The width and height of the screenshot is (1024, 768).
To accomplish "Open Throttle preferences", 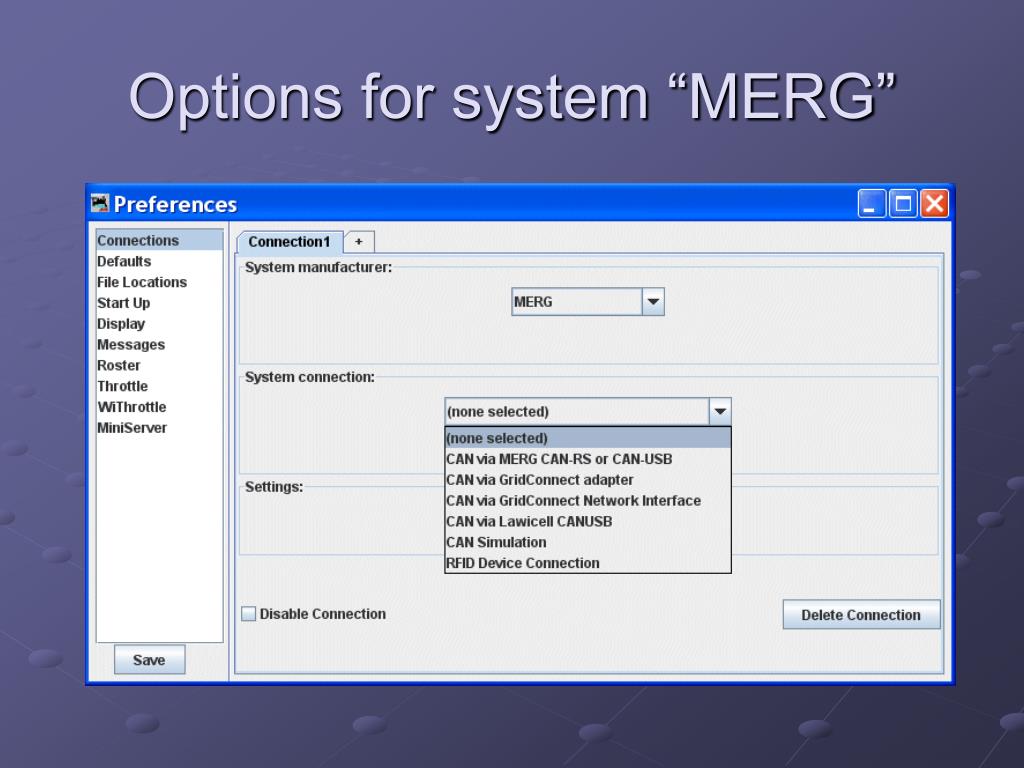I will click(x=159, y=387).
